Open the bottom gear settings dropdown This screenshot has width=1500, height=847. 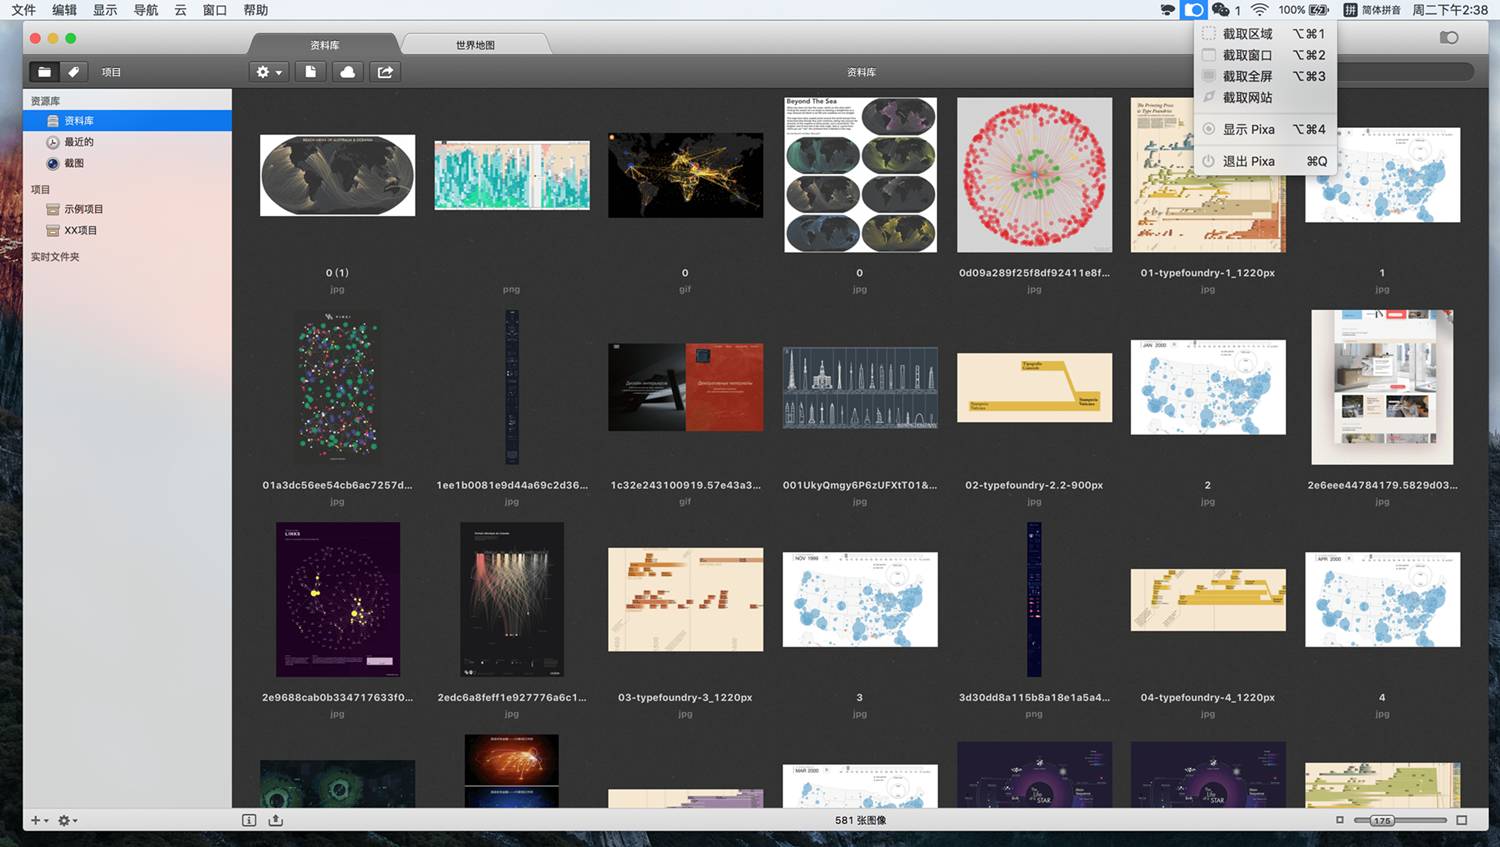click(67, 820)
